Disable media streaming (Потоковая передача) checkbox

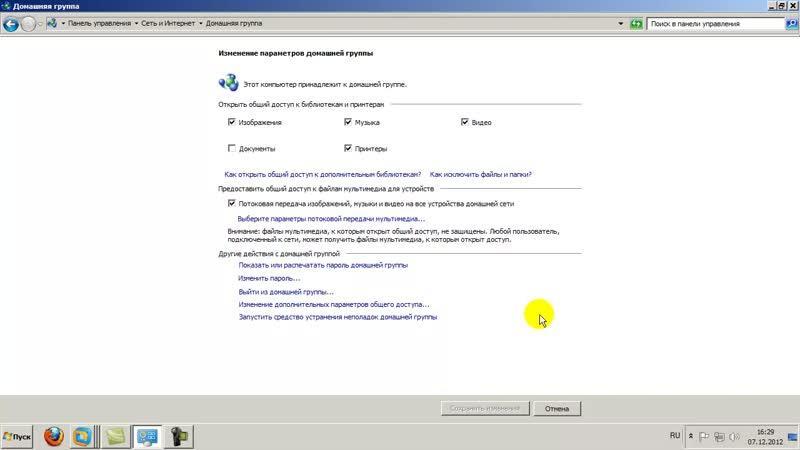tap(232, 203)
